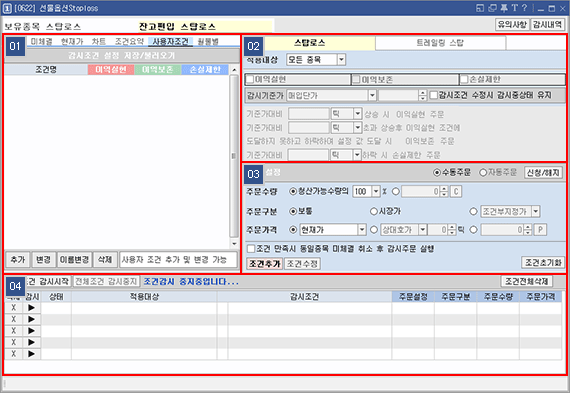Check 감시조건 수정시 감시중상태 유지
Image resolution: width=570 pixels, height=393 pixels.
433,95
